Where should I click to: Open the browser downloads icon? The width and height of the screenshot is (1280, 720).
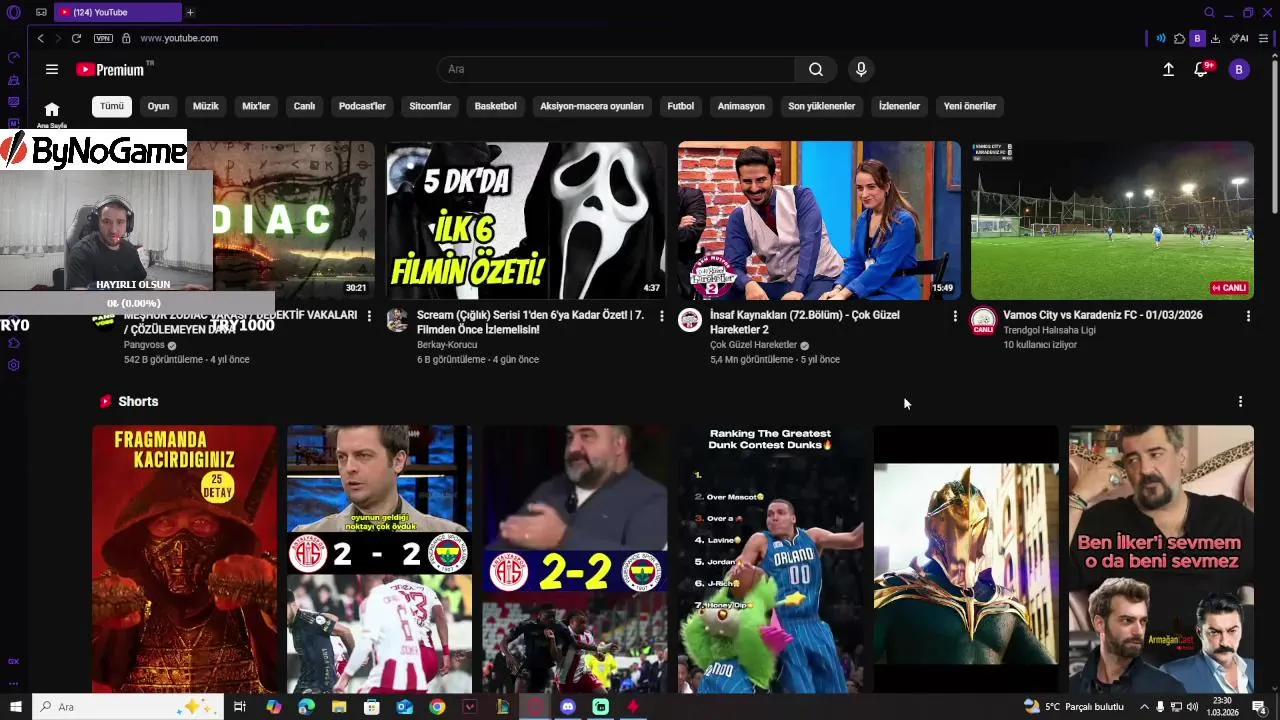(x=1215, y=38)
